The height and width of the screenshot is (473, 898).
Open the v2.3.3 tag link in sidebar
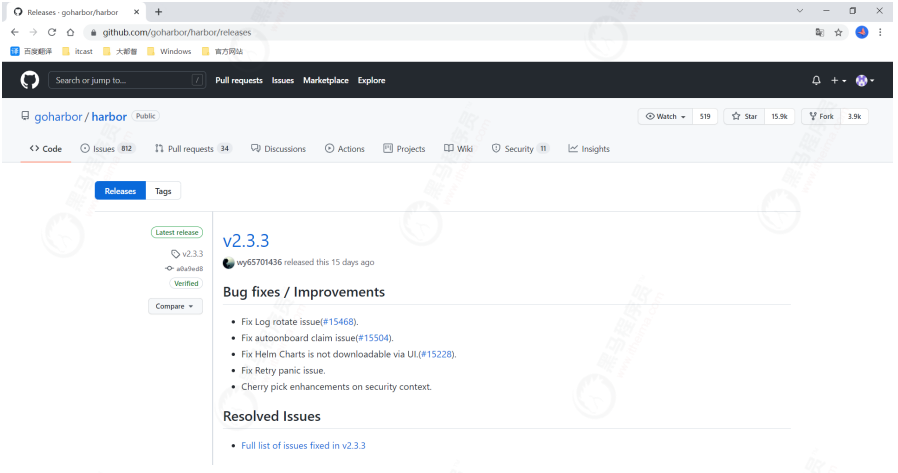[187, 254]
